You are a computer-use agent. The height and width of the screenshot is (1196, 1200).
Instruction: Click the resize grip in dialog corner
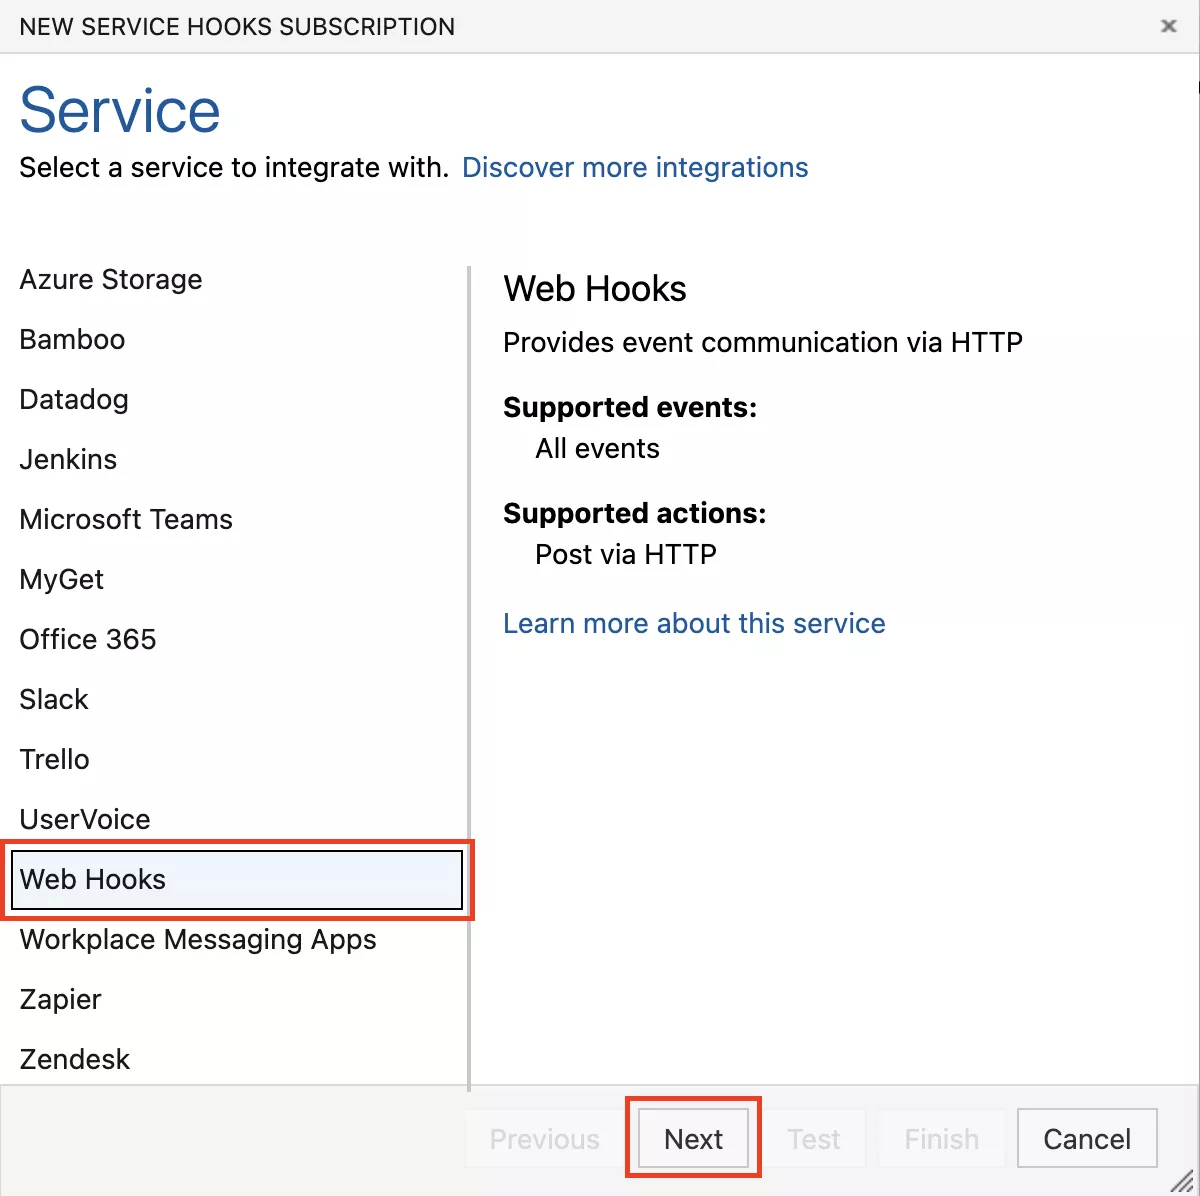click(x=1183, y=1181)
